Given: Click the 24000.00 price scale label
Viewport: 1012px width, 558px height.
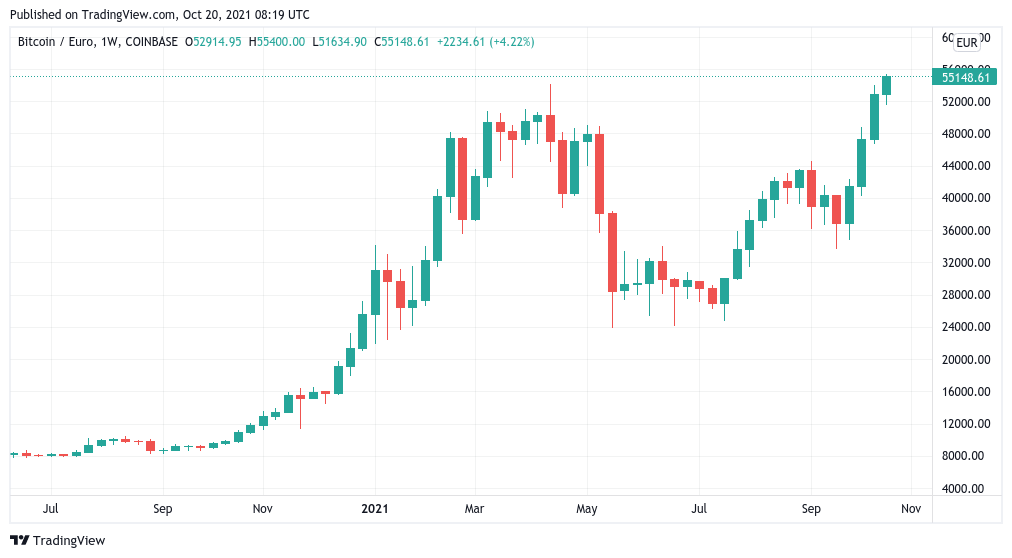Looking at the screenshot, I should 965,327.
